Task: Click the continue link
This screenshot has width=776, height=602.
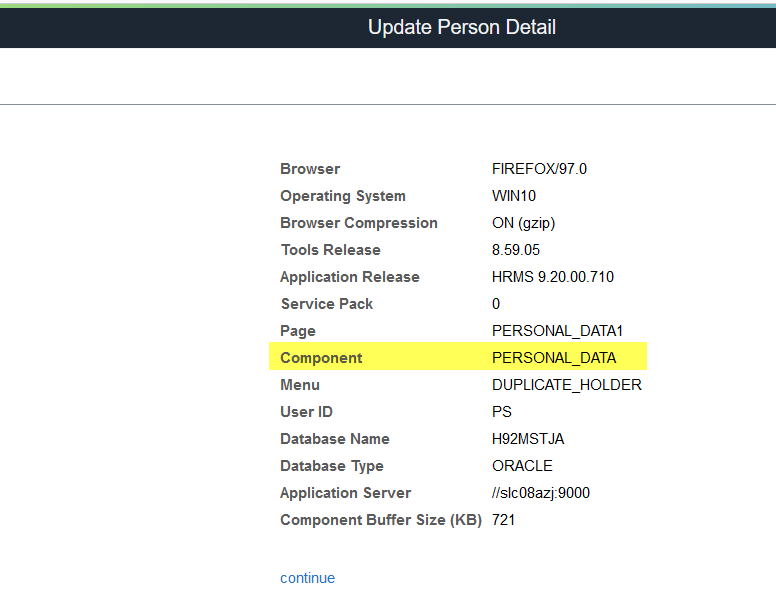Action: point(307,578)
